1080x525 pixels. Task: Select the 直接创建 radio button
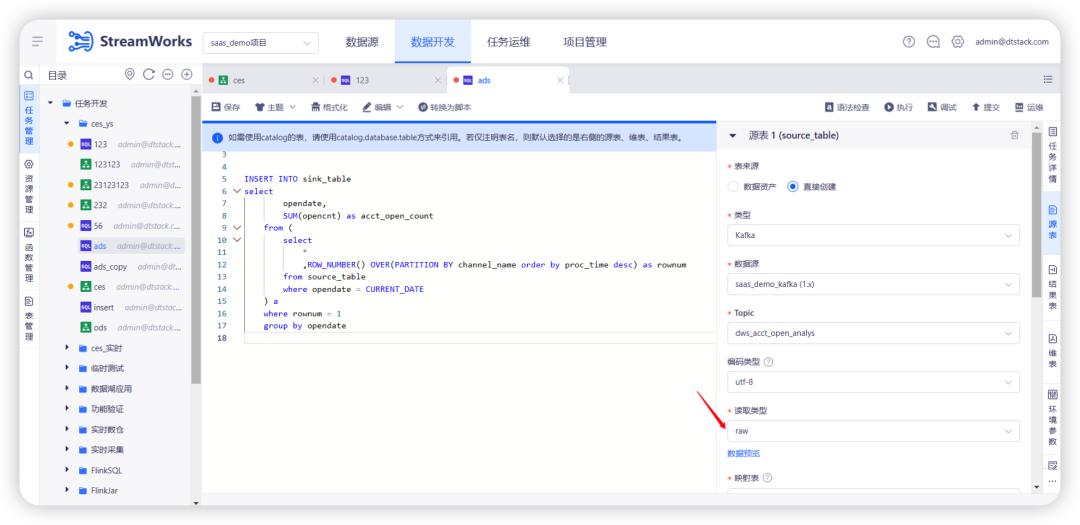click(793, 187)
